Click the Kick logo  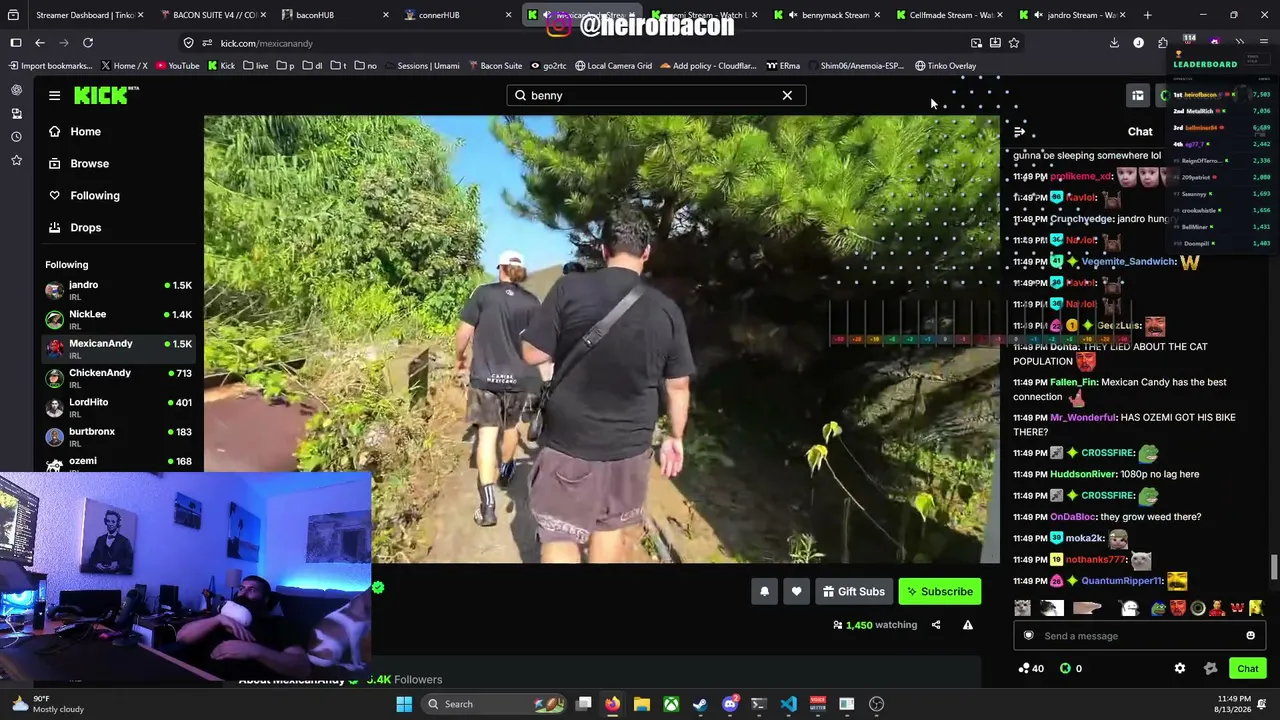106,95
